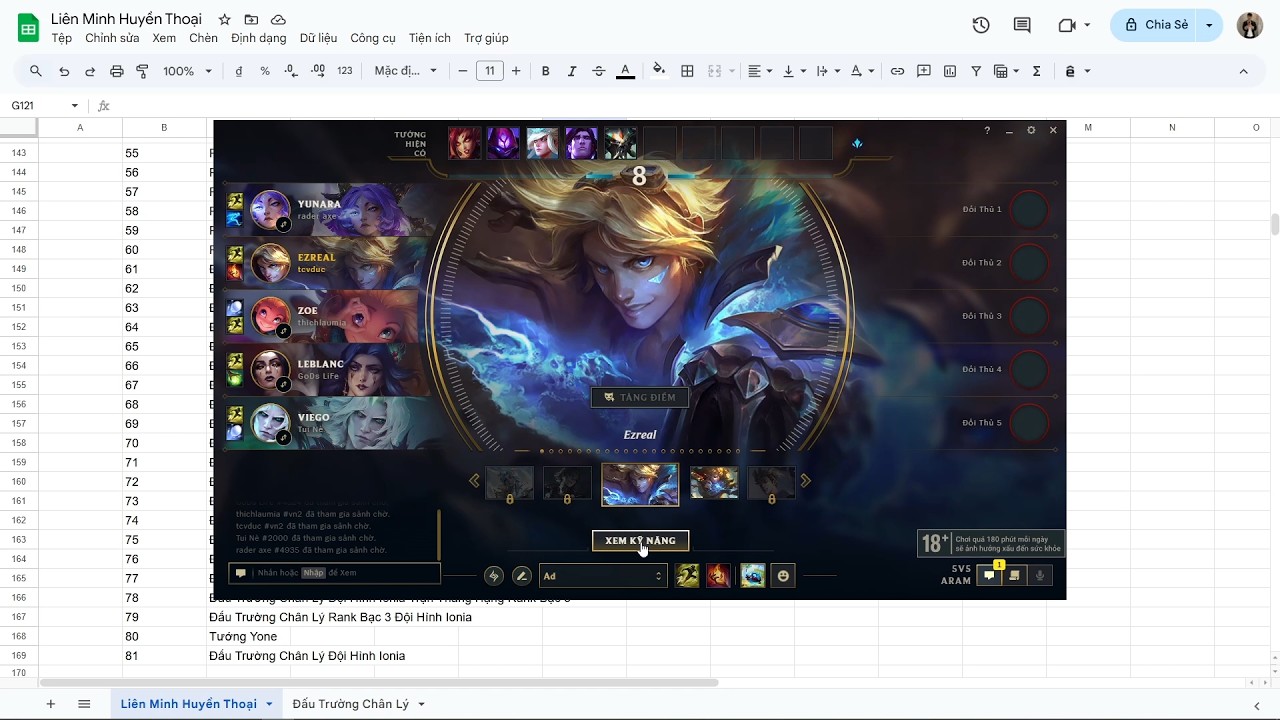Open horizontal align dropdown
The image size is (1280, 720).
[x=760, y=71]
